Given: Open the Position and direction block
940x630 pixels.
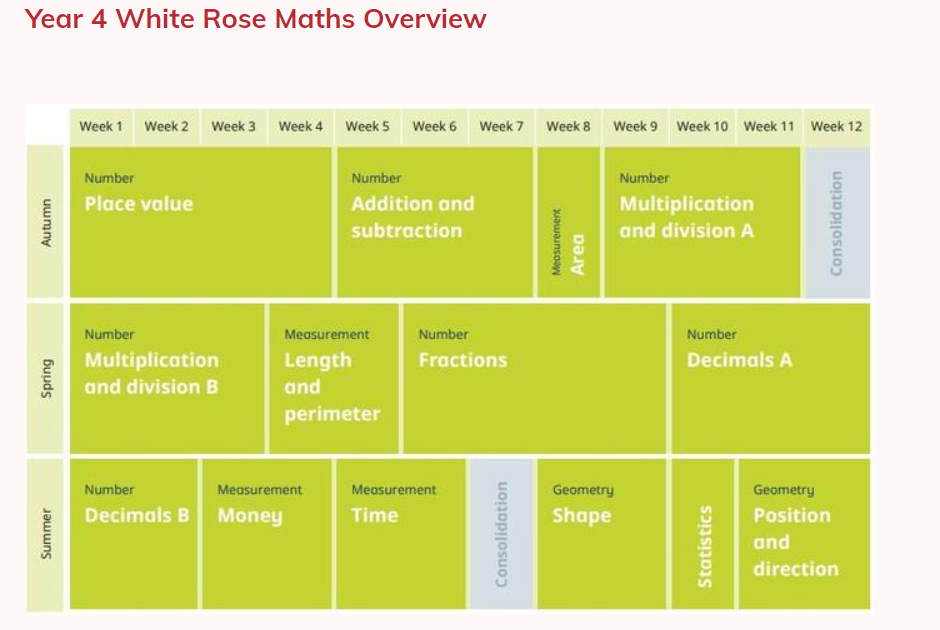Looking at the screenshot, I should (x=803, y=533).
